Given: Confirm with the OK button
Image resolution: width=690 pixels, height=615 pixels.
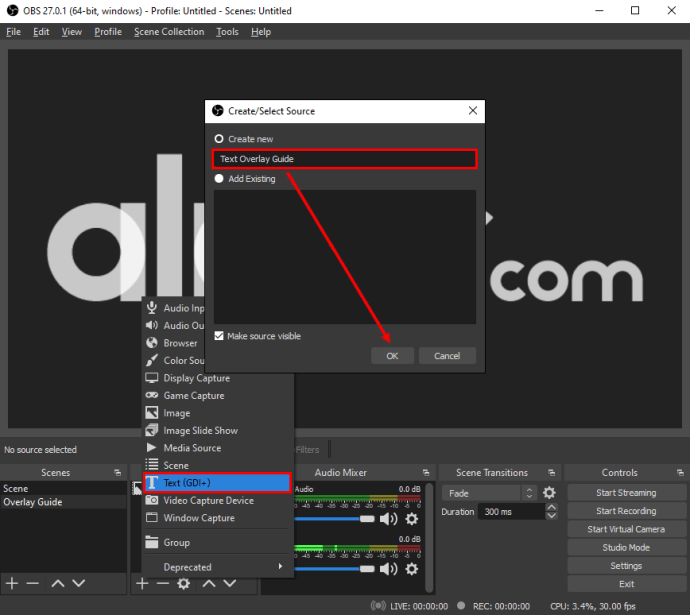Looking at the screenshot, I should [392, 355].
